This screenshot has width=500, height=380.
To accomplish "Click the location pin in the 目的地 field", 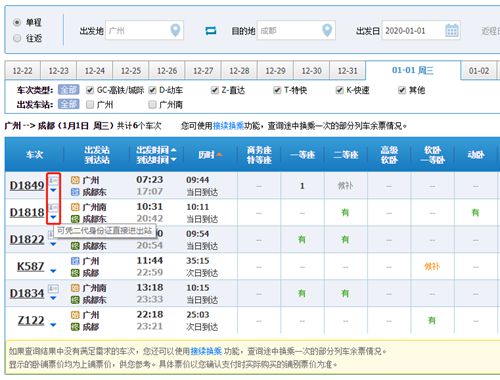I will pyautogui.click(x=327, y=30).
